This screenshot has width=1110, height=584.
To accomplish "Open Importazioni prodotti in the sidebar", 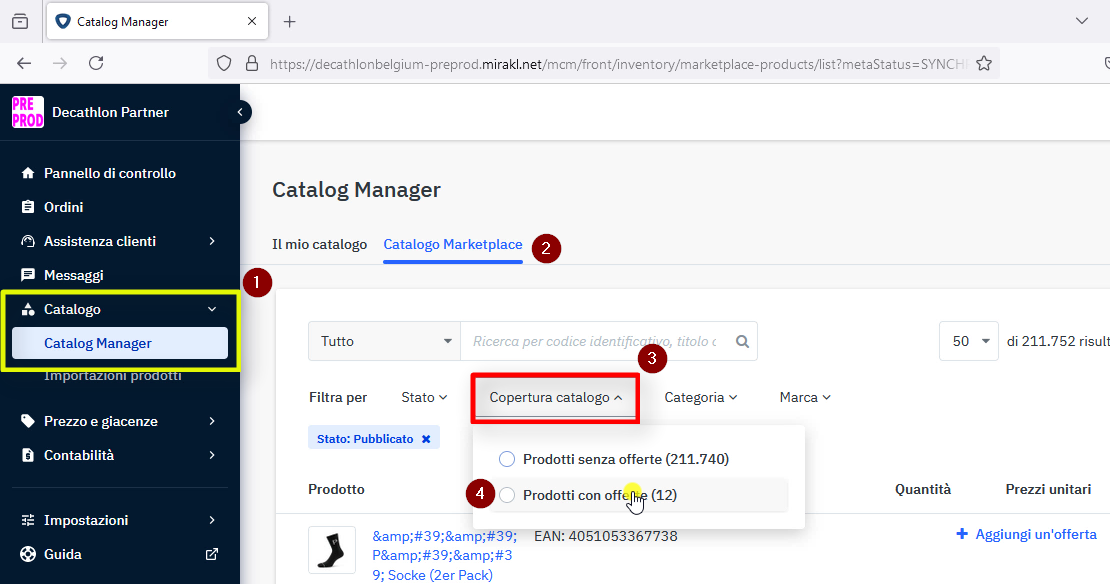I will pos(113,376).
